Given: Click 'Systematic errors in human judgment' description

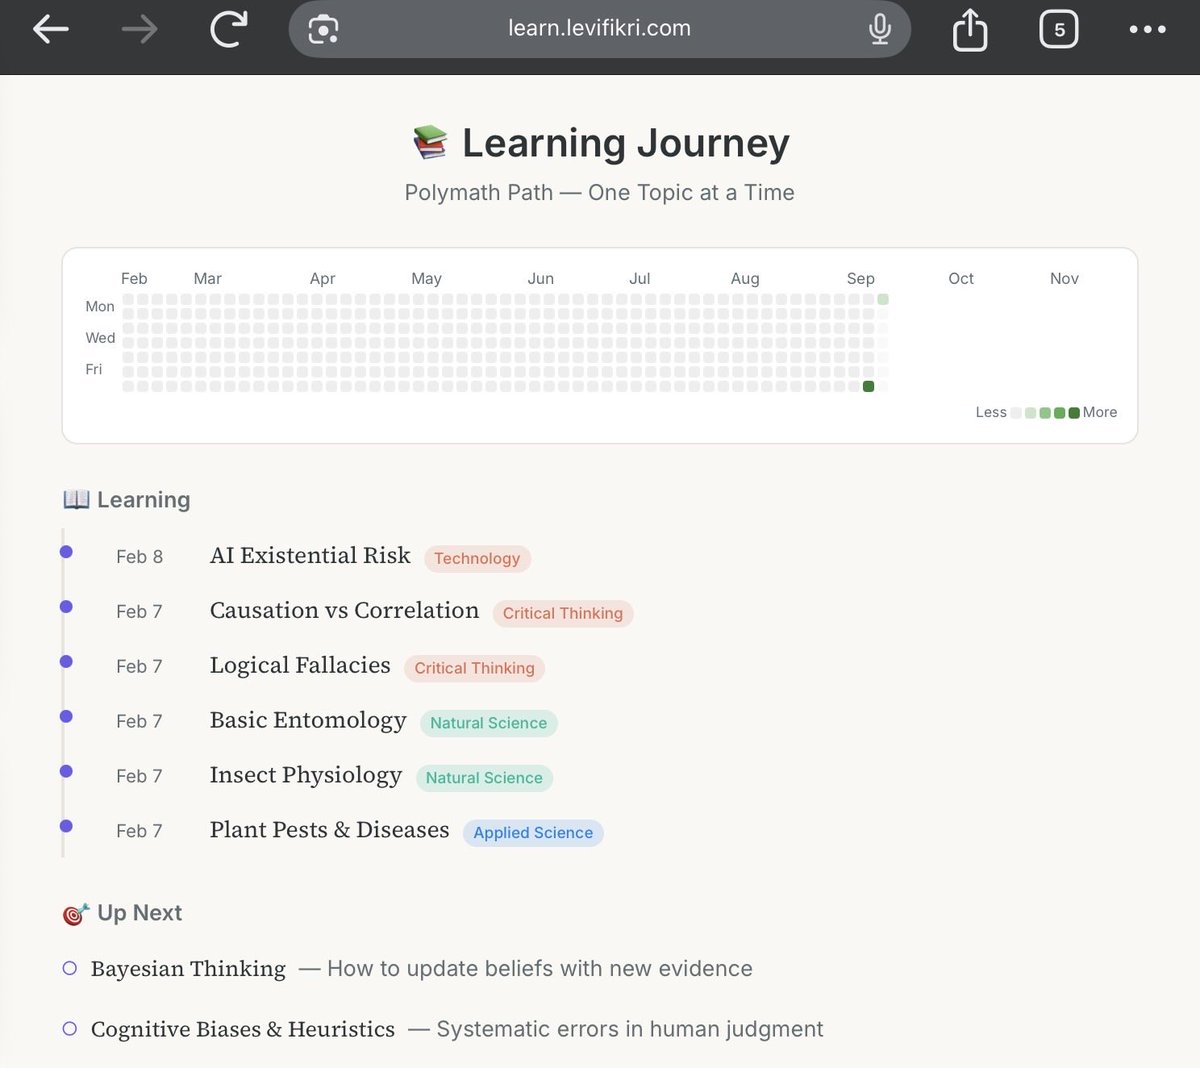Looking at the screenshot, I should click(x=630, y=1029).
